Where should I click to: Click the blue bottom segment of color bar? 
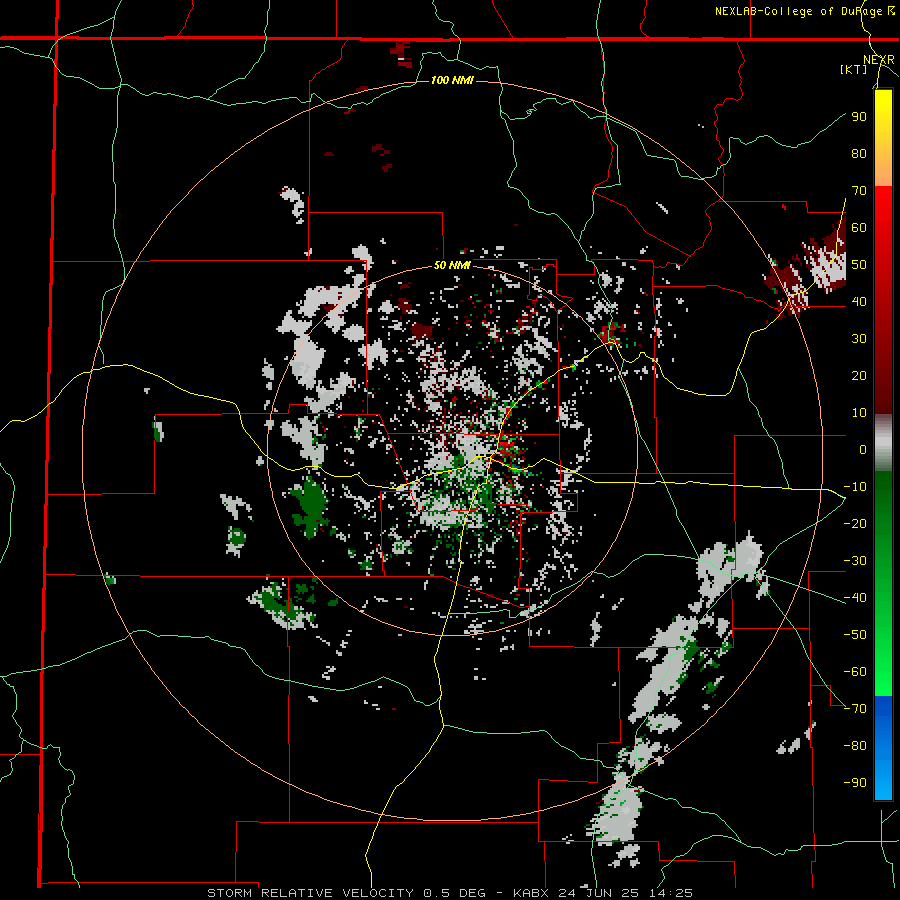point(883,747)
